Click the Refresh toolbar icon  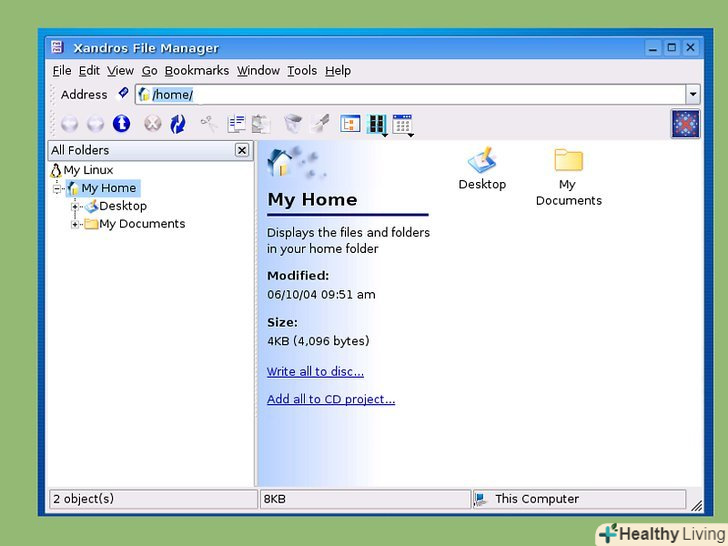[x=178, y=124]
